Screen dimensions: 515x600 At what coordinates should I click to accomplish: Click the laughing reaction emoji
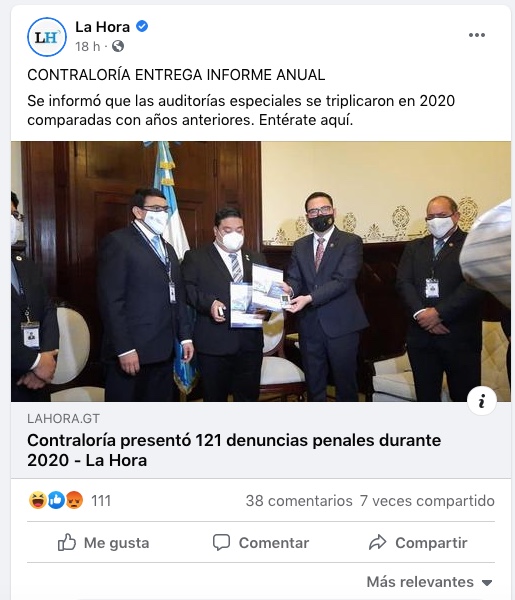[x=37, y=500]
